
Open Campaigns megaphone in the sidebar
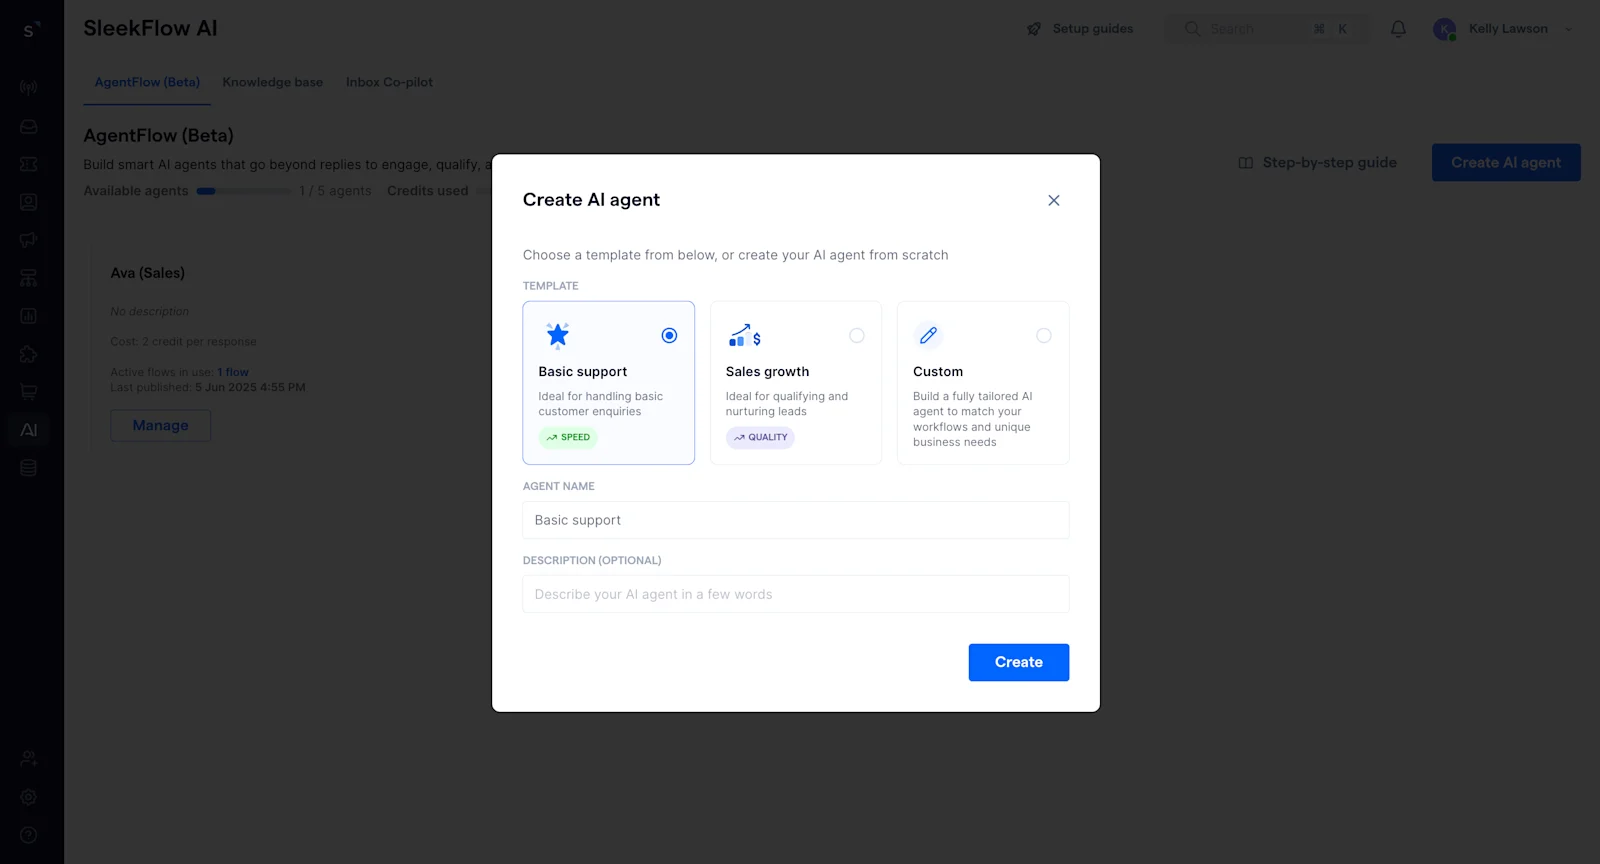click(x=28, y=240)
